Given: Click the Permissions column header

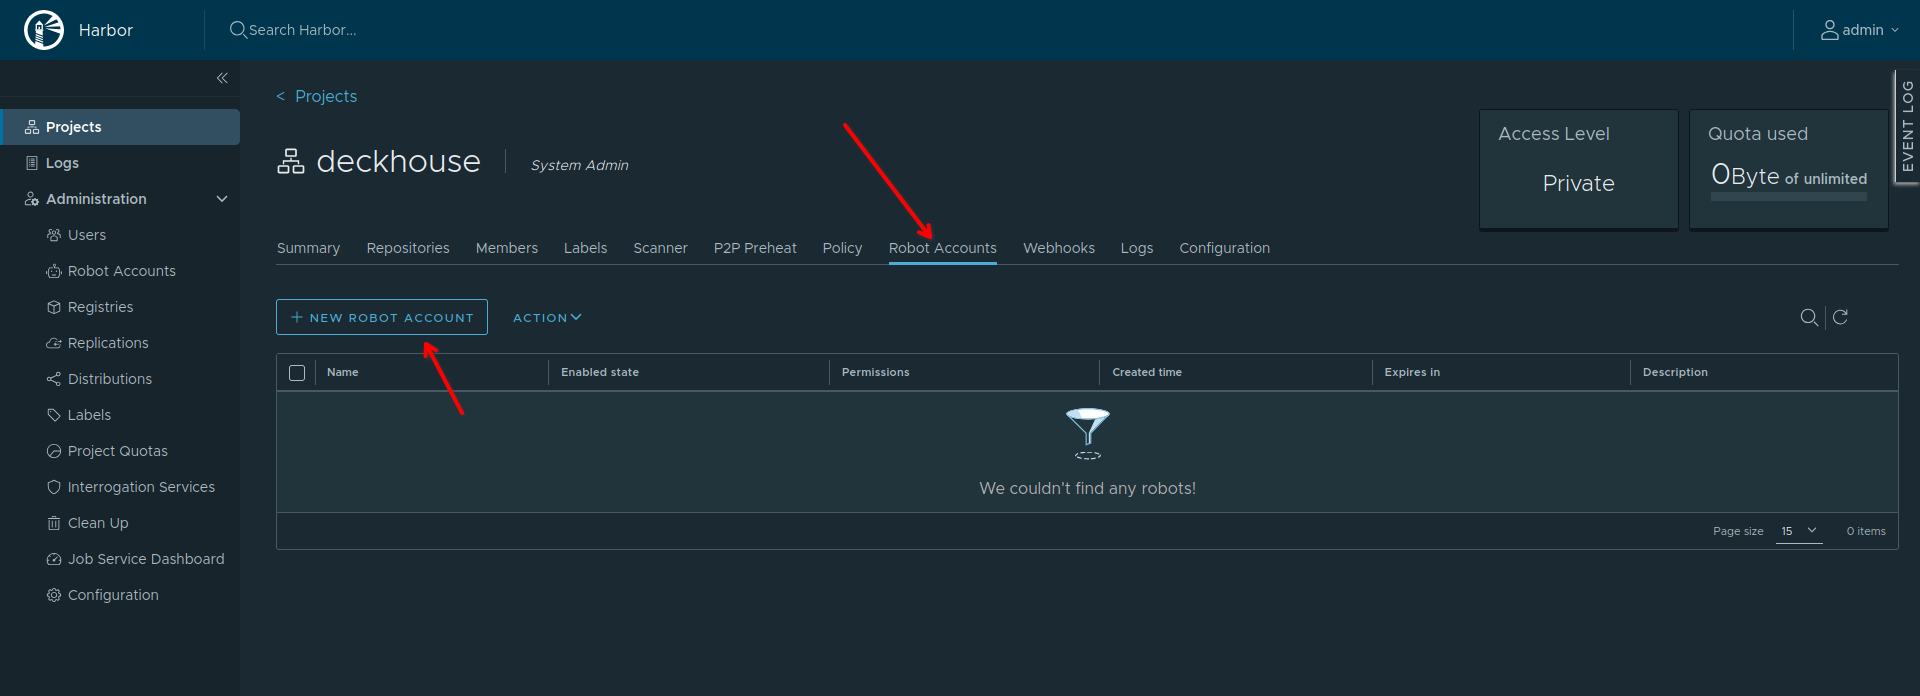Looking at the screenshot, I should pos(876,372).
